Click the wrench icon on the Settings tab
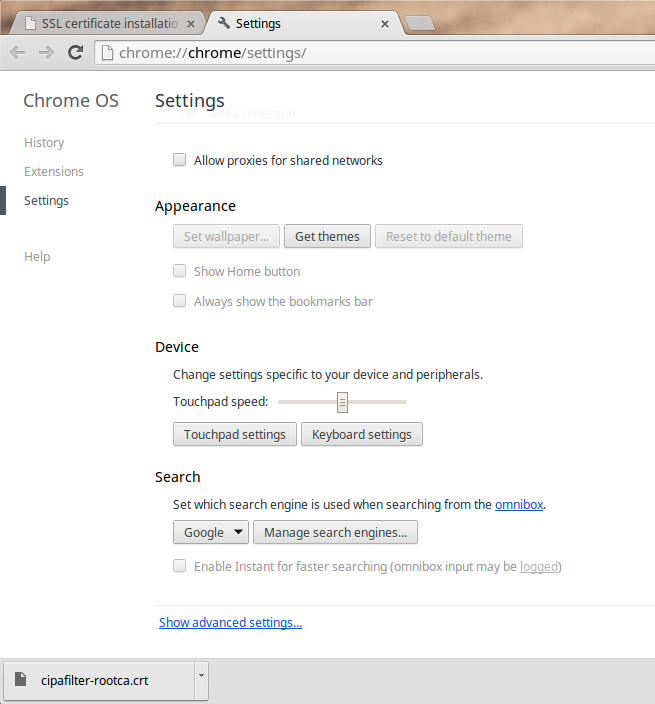 (224, 23)
